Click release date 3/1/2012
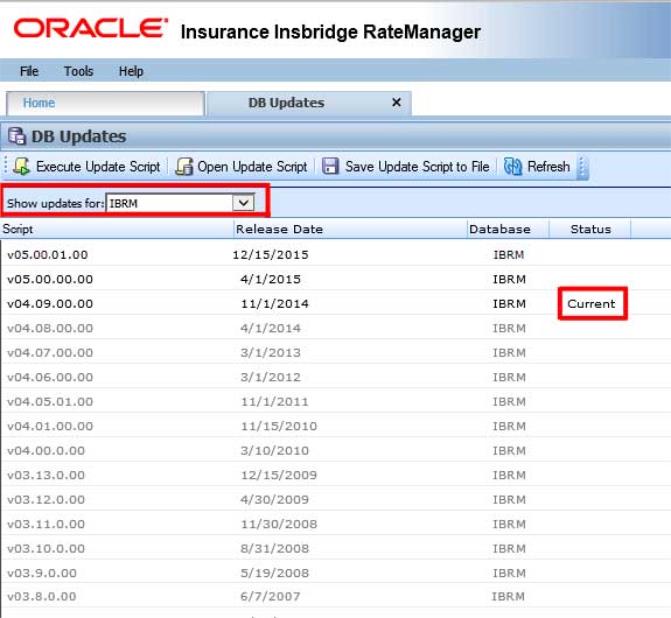Screen dimensions: 671x618 tap(270, 377)
